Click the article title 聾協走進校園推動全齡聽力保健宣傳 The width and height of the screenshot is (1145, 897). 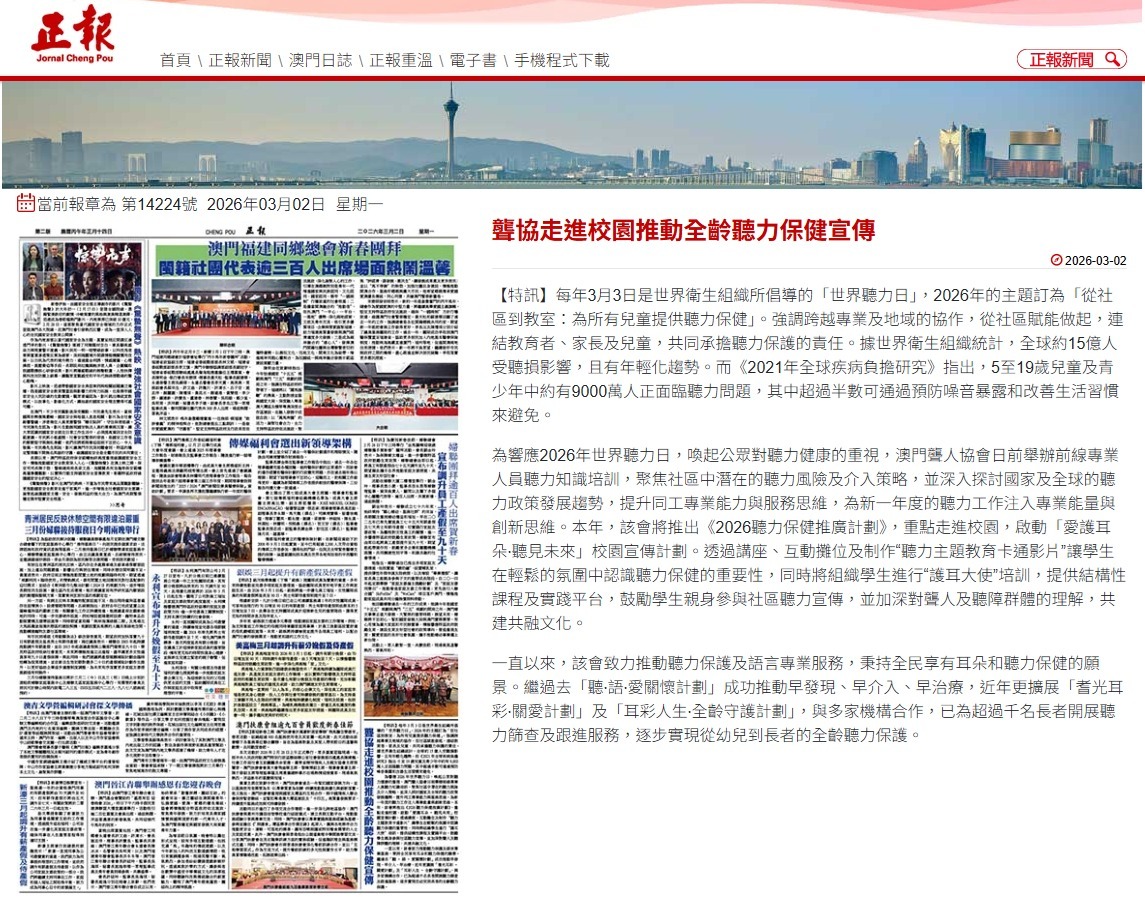[x=683, y=230]
